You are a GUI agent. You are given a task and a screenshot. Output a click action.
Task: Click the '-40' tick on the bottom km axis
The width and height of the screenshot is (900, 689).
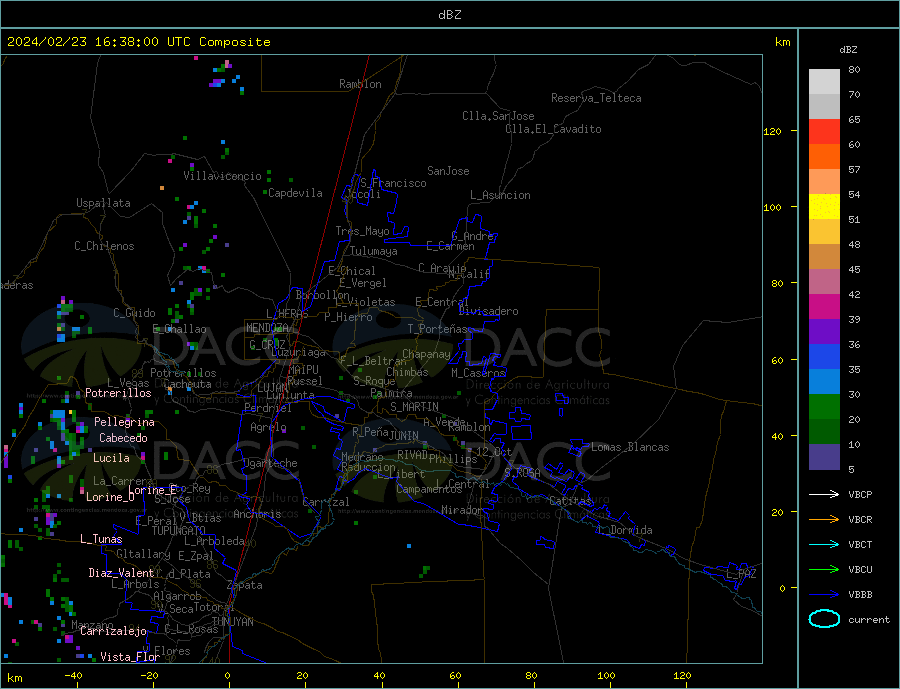click(73, 675)
